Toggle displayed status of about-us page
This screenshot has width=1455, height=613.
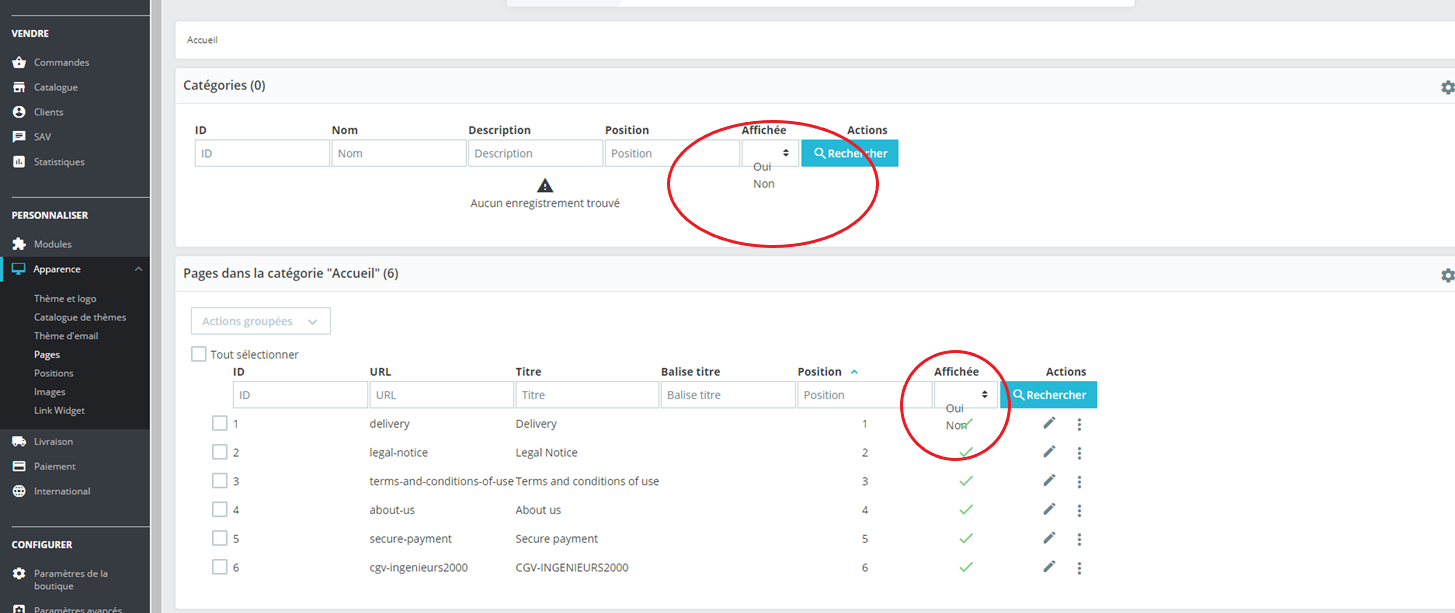click(x=966, y=509)
